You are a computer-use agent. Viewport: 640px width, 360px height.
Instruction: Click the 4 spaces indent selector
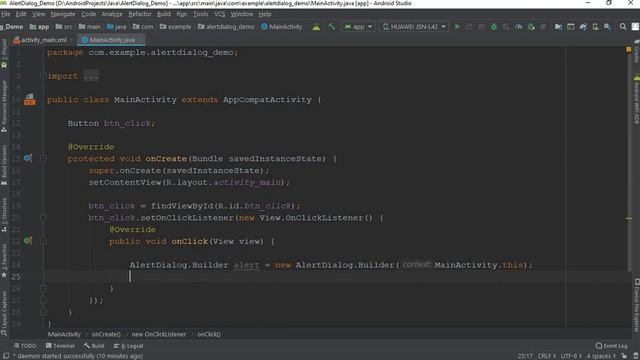(x=601, y=356)
